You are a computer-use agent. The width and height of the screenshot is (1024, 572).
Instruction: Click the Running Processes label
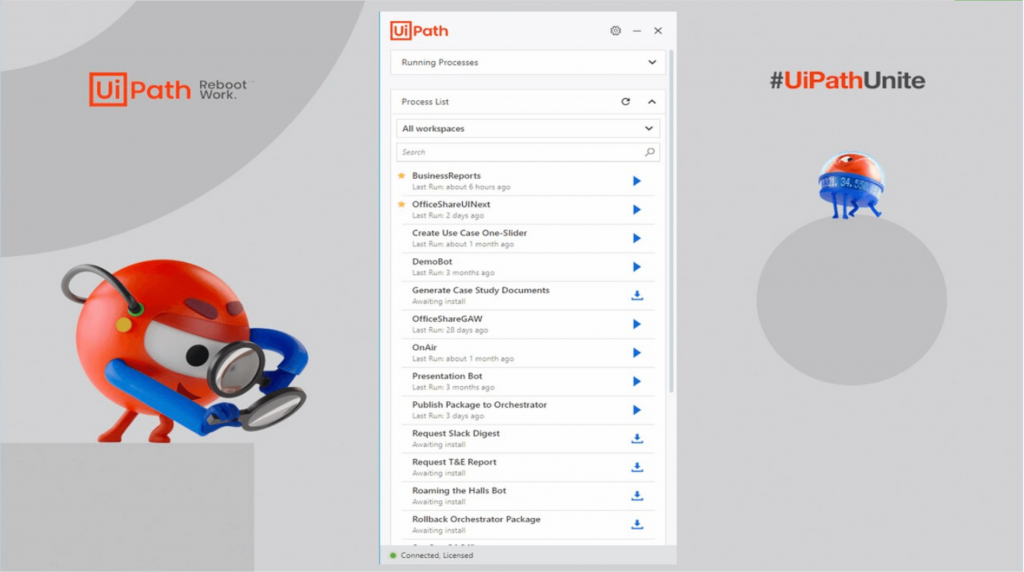coord(440,63)
